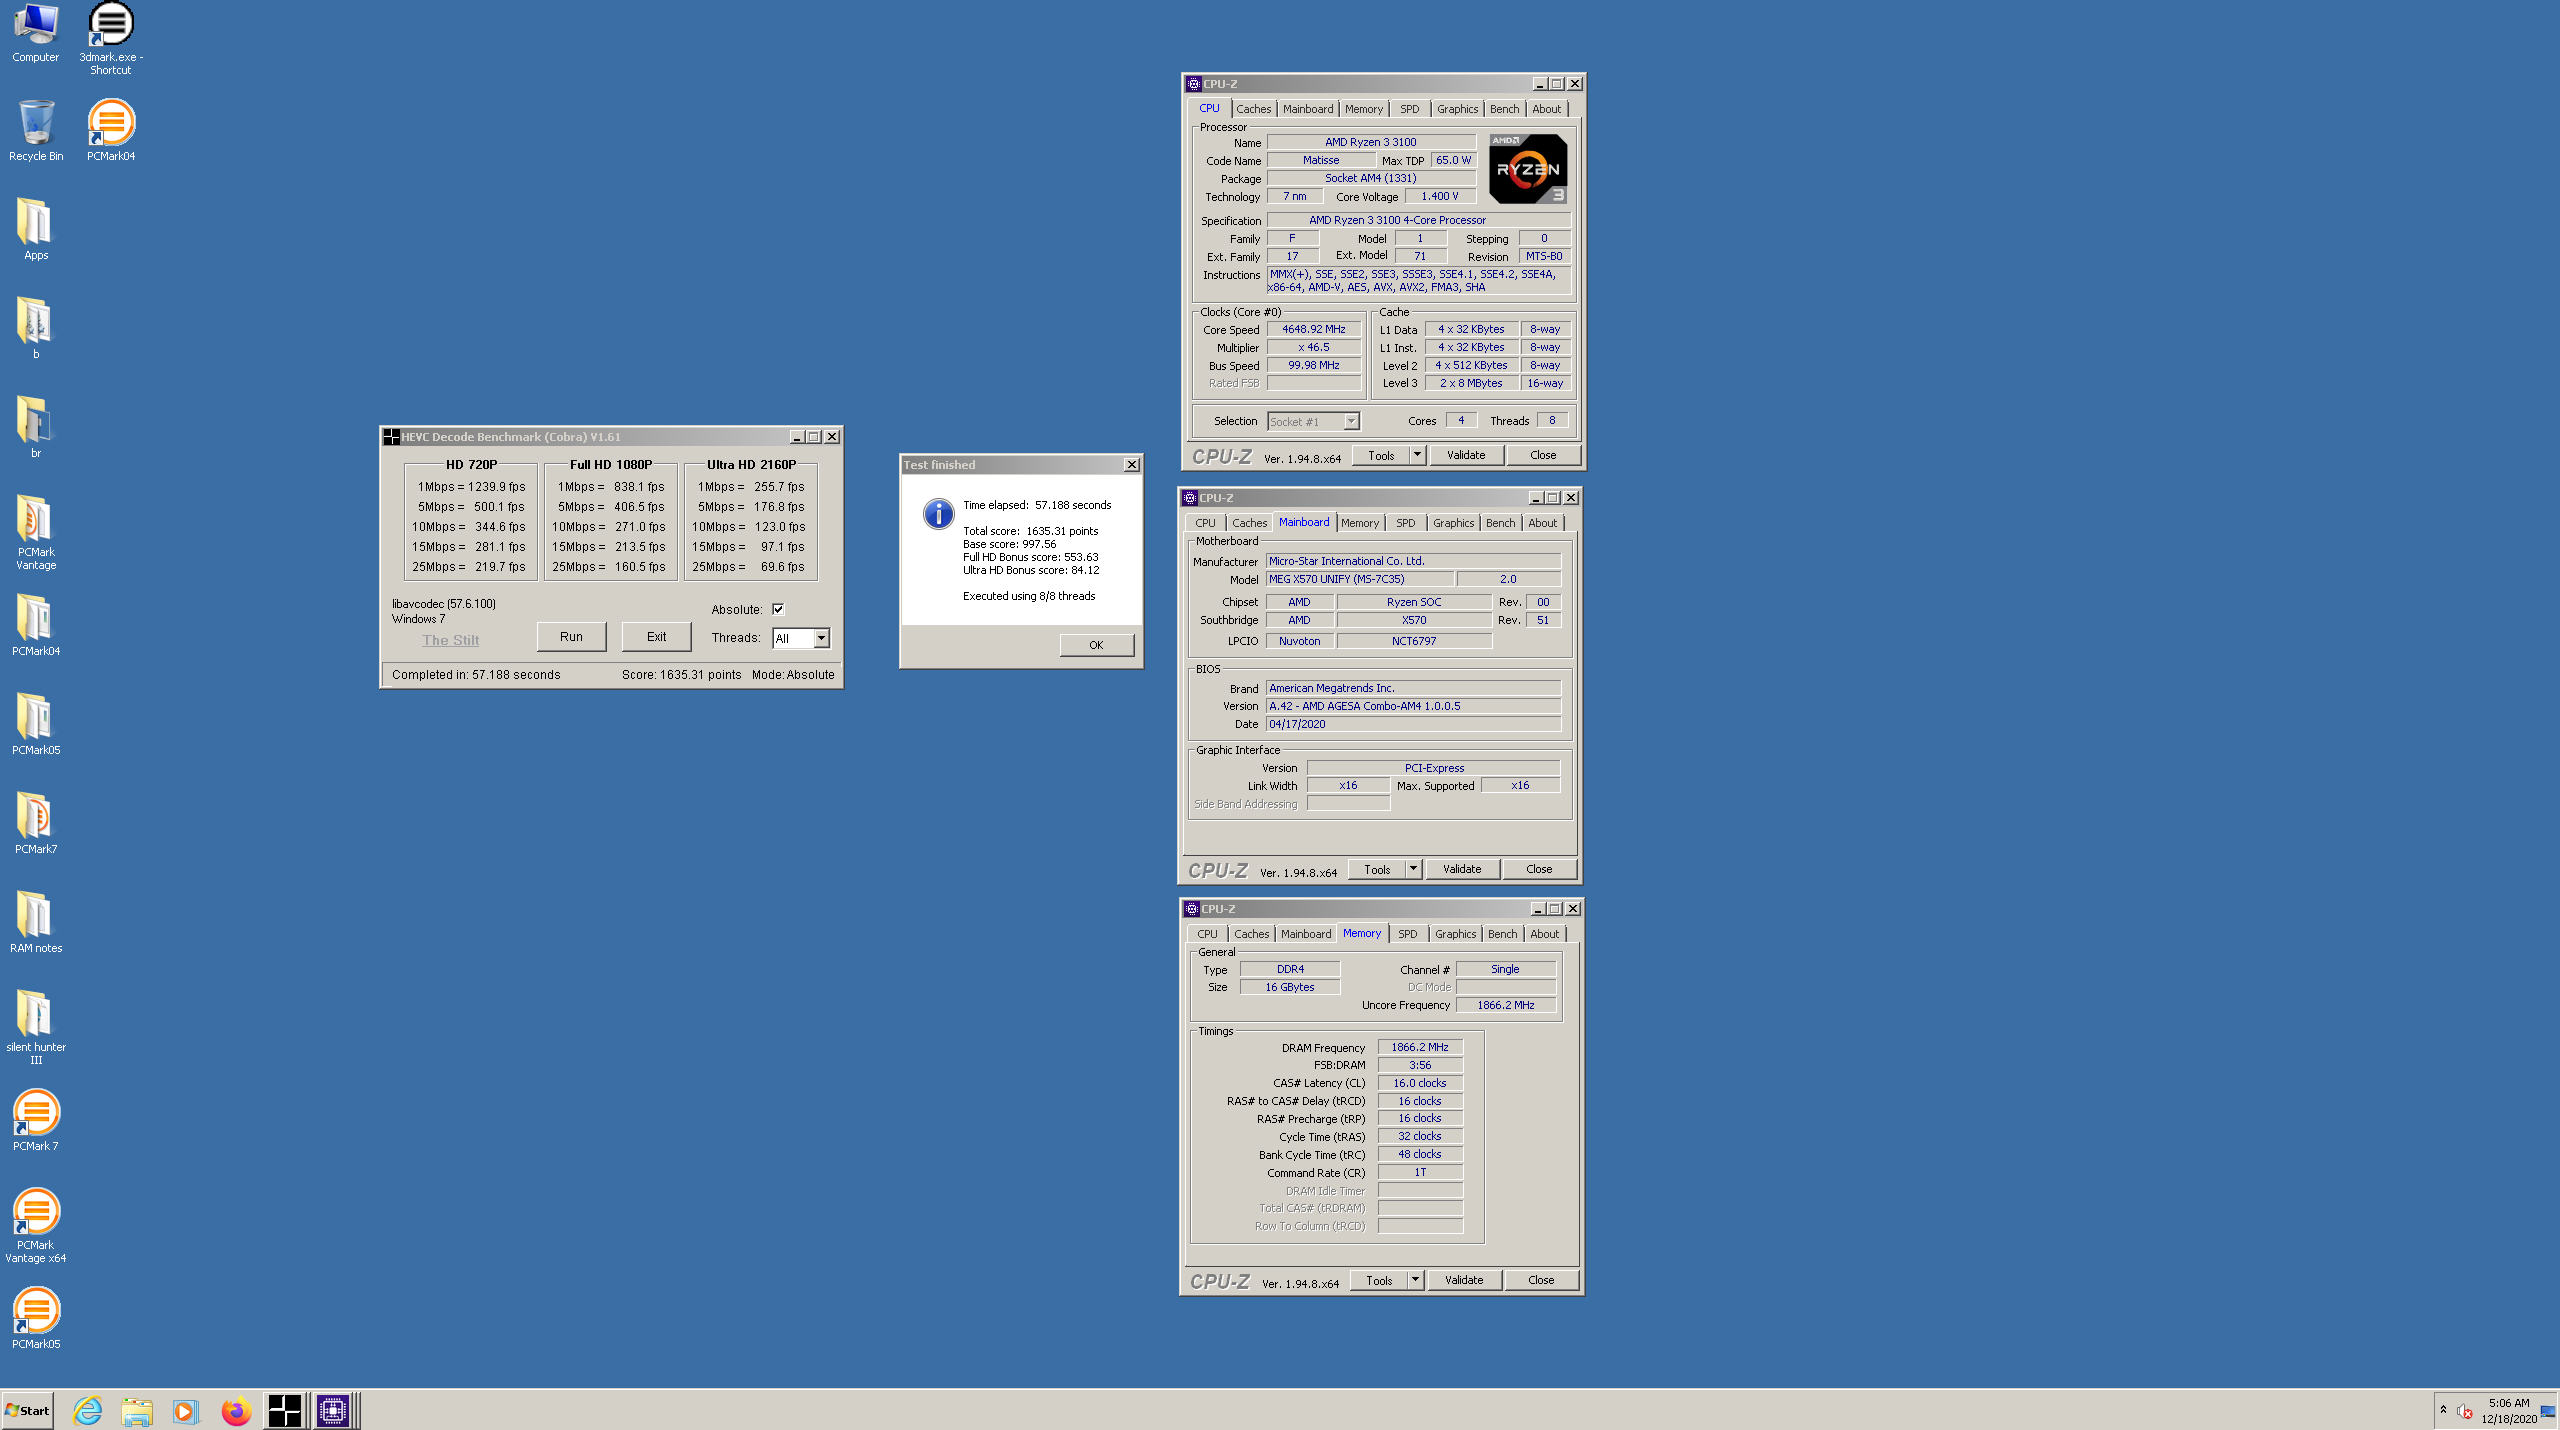The width and height of the screenshot is (2560, 1430).
Task: Open Windows Explorer from the taskbar
Action: point(137,1411)
